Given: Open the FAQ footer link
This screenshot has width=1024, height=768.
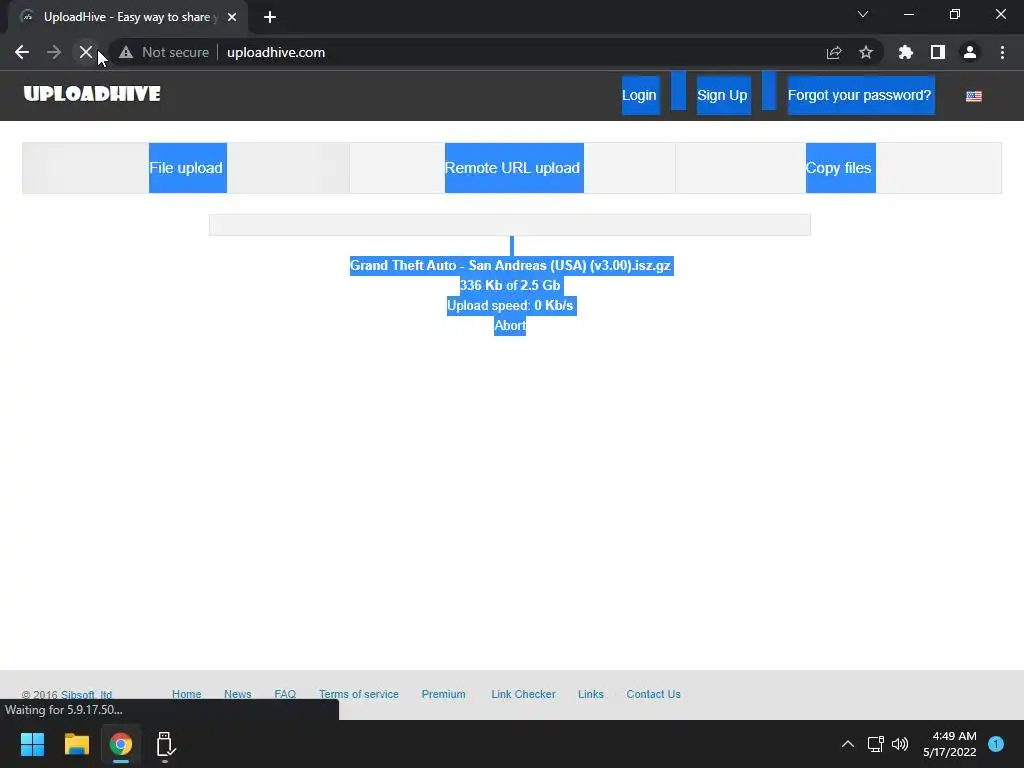Looking at the screenshot, I should [285, 694].
